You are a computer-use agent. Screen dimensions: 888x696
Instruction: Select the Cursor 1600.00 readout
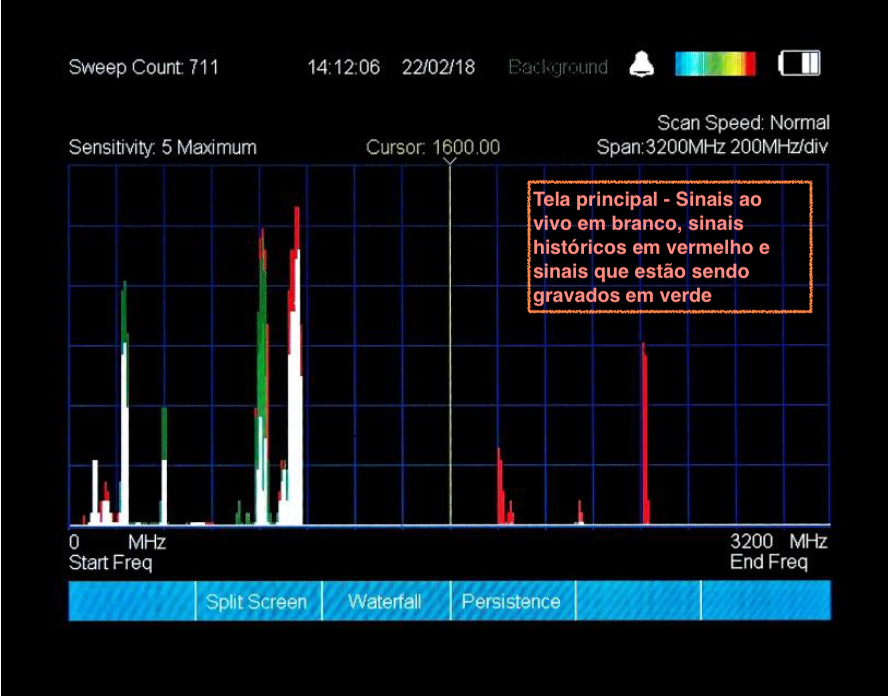tap(433, 147)
